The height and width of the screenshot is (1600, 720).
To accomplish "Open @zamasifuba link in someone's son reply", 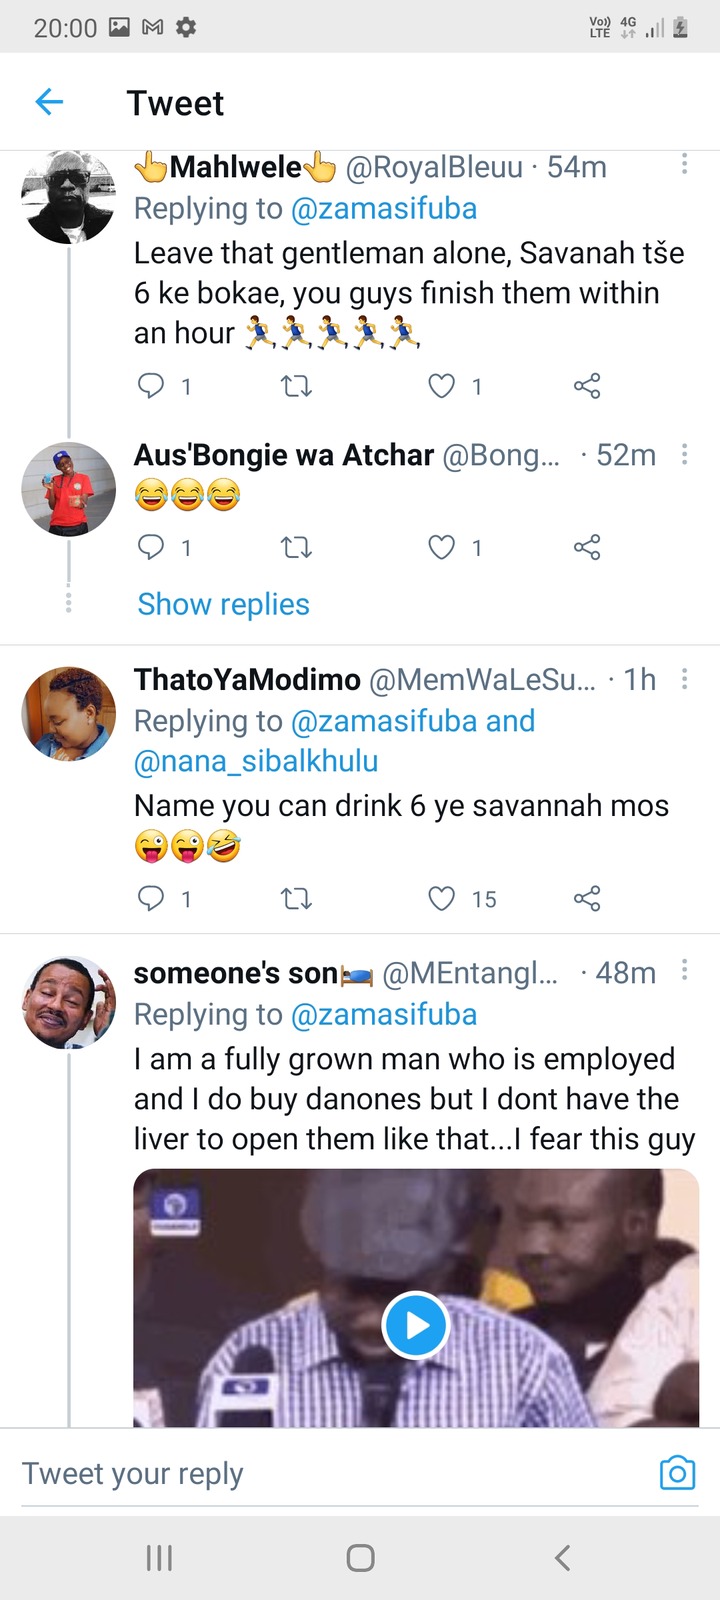I will [384, 1014].
